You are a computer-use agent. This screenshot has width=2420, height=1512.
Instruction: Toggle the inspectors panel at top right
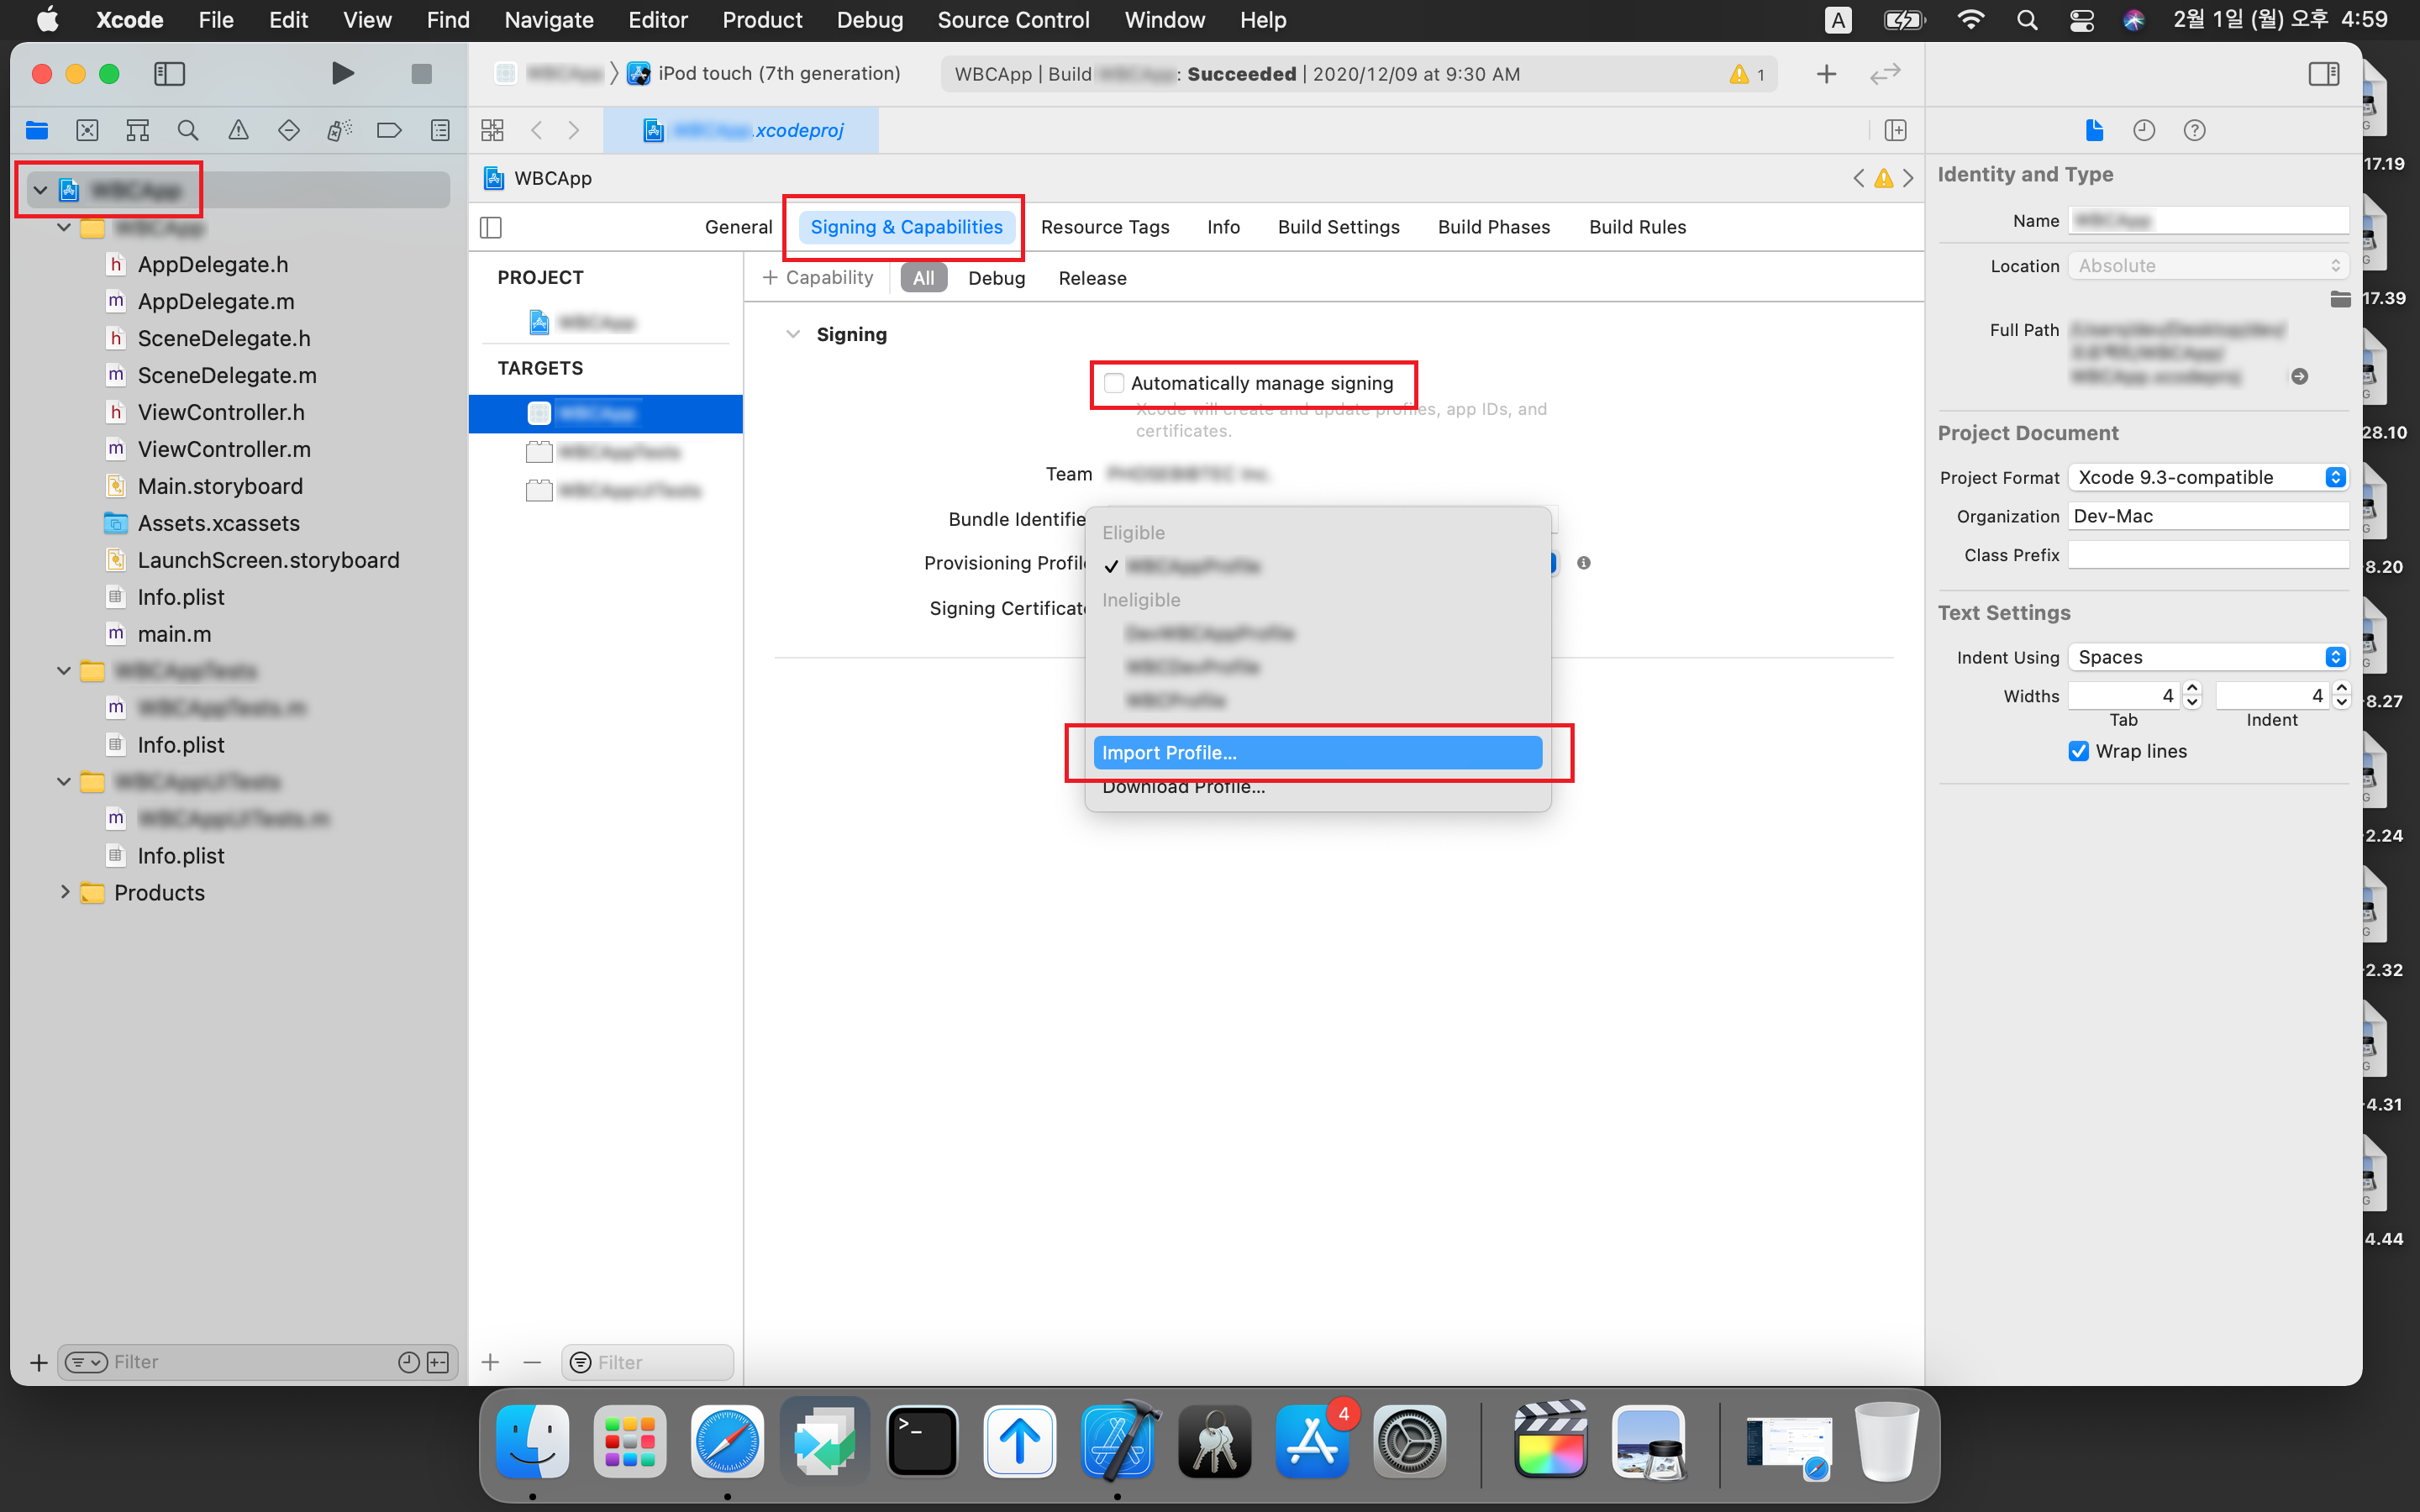point(2323,73)
